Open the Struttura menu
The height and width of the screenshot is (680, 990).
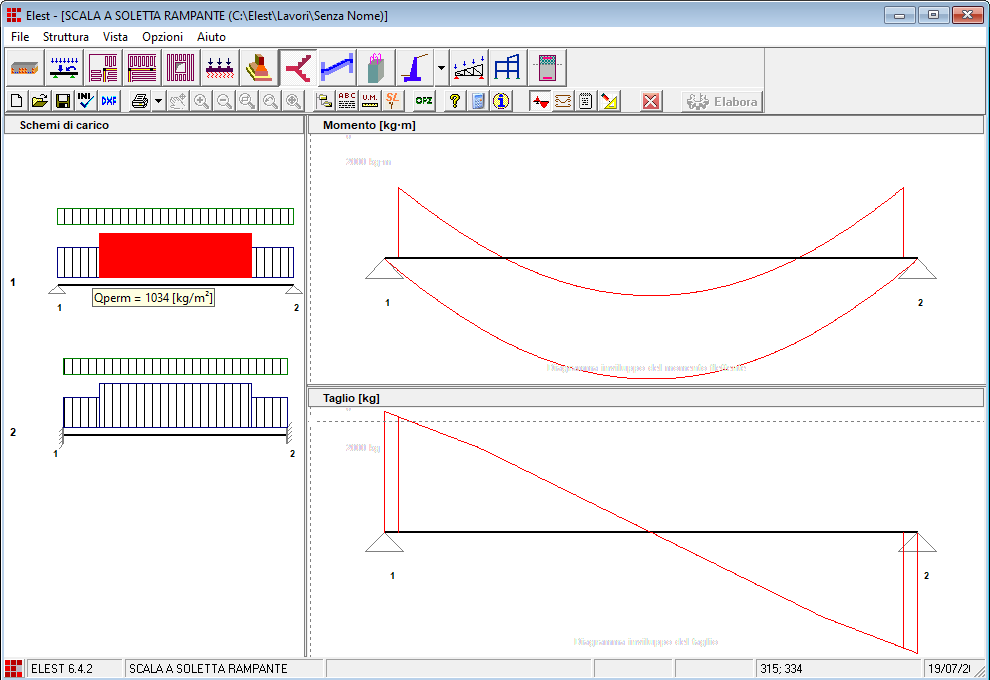pos(66,36)
